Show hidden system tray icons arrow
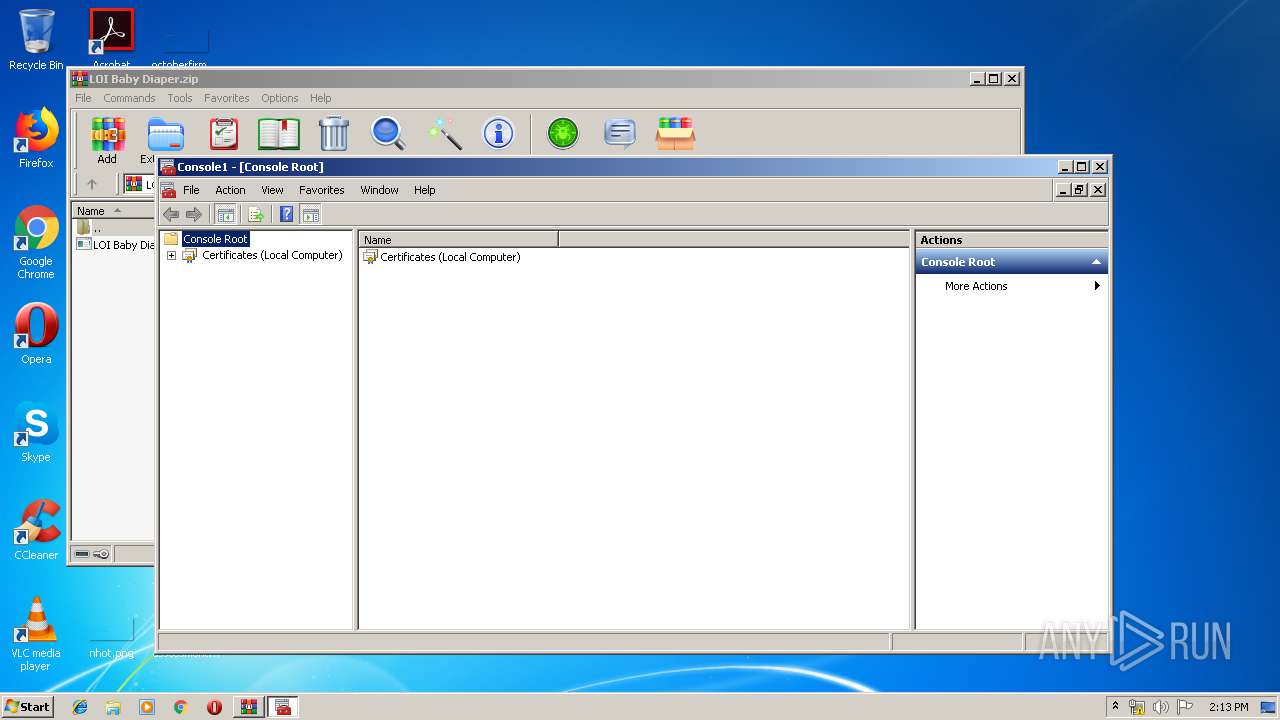This screenshot has width=1280, height=720. coord(1115,707)
